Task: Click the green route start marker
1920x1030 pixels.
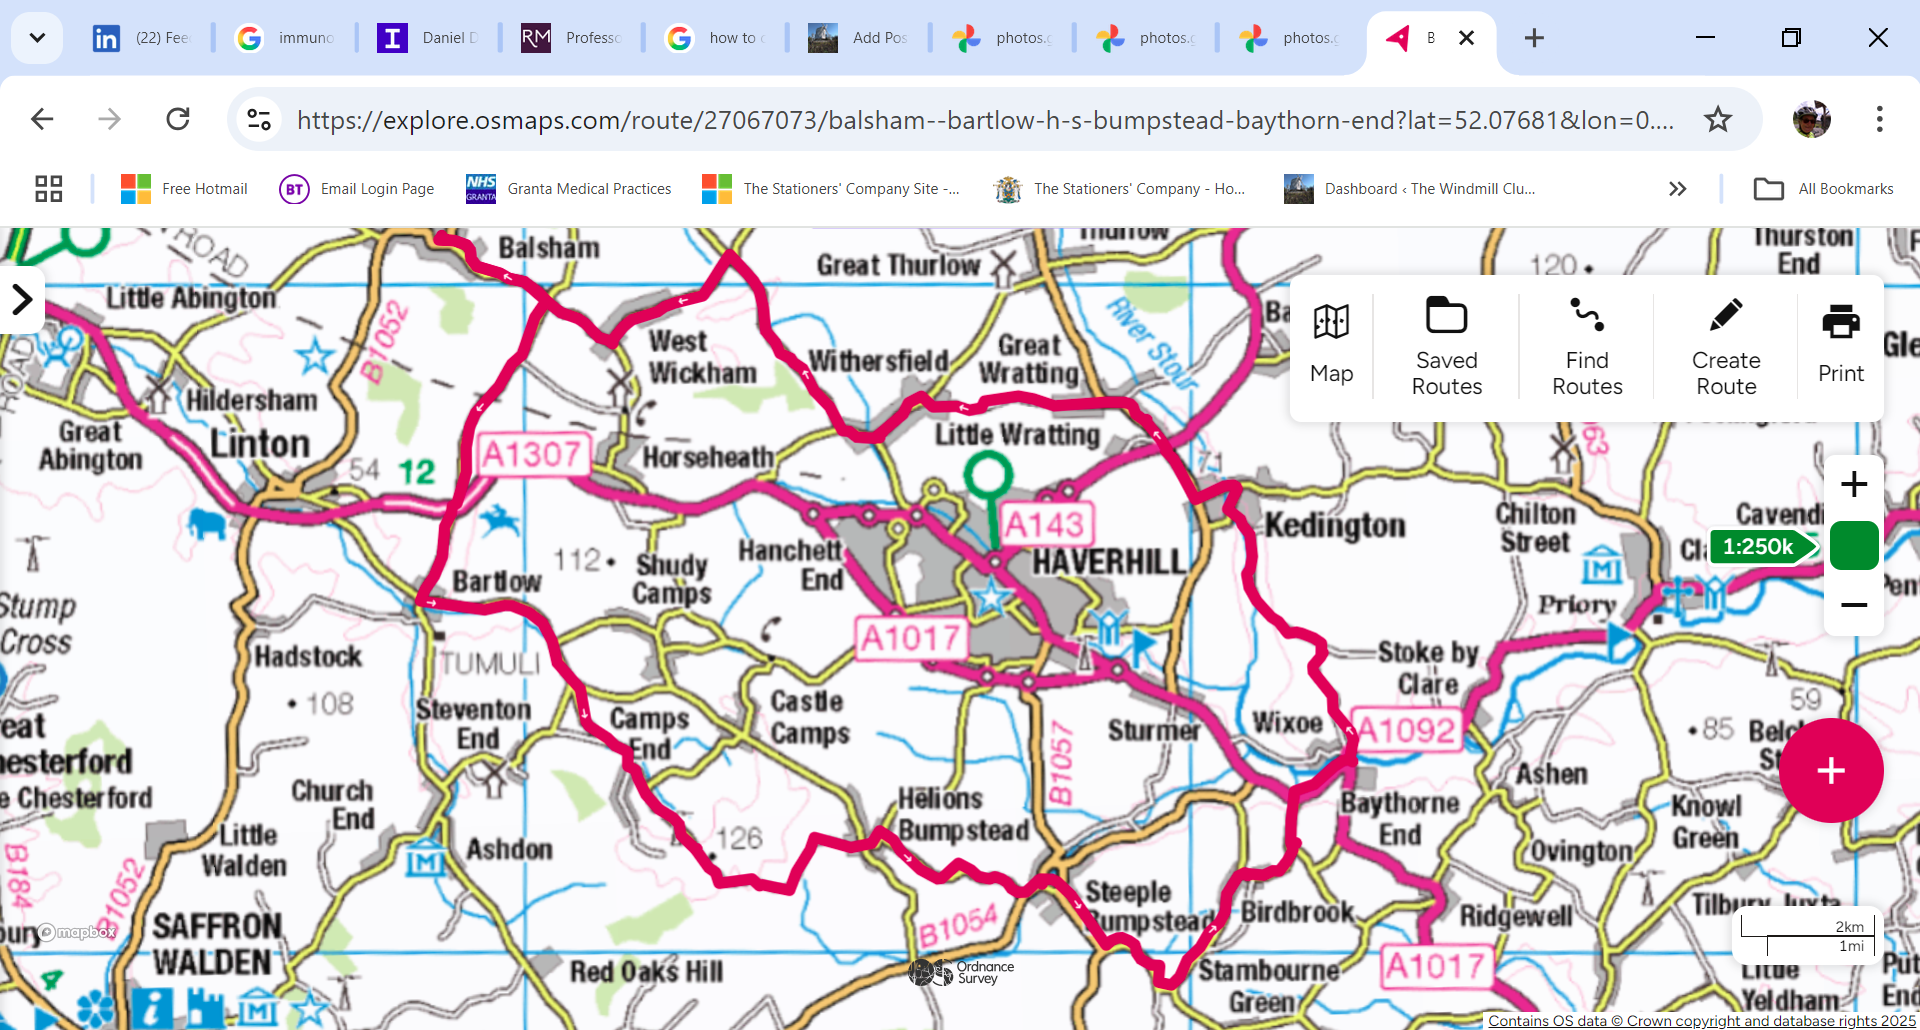Action: click(x=988, y=475)
